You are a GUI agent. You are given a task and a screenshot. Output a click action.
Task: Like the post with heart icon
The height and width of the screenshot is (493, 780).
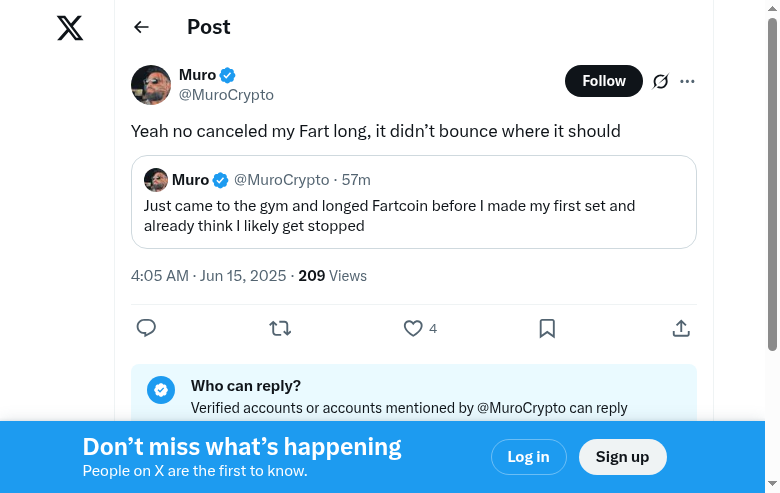tap(413, 328)
